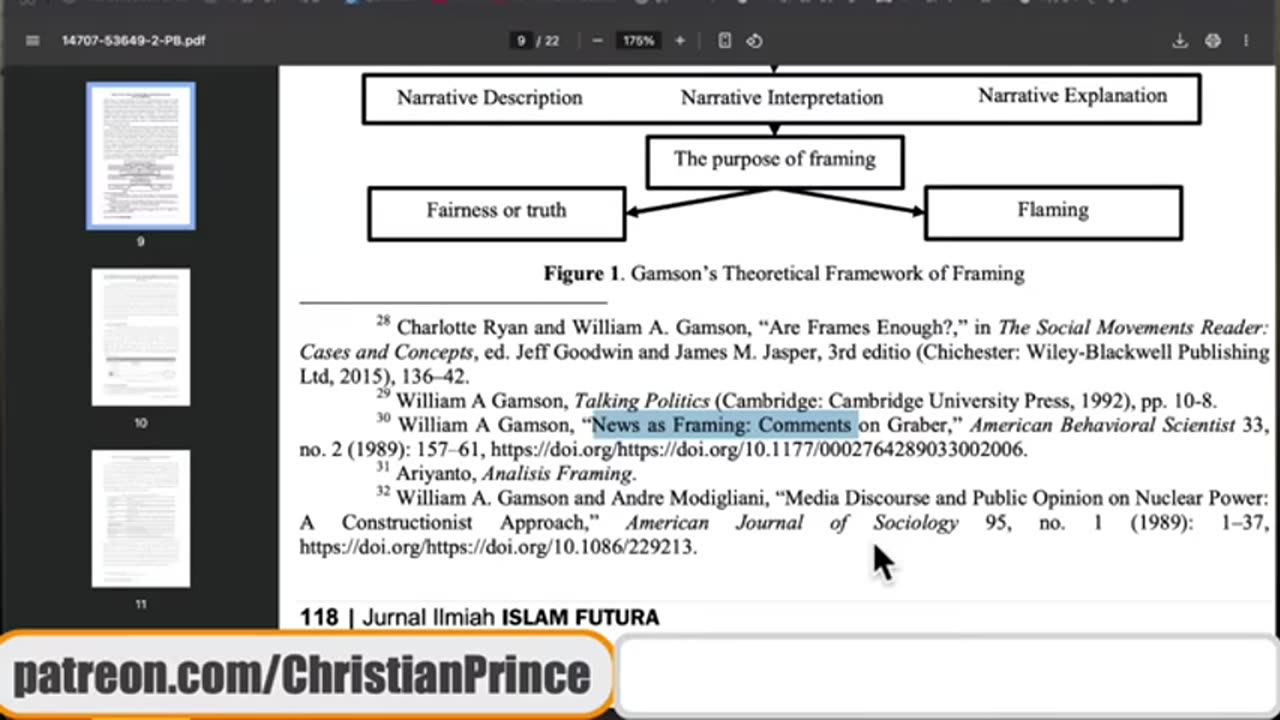Viewport: 1280px width, 720px height.
Task: Click 'Jurnal Ilmiah ISLAM FUTURA' footer
Action: (510, 617)
